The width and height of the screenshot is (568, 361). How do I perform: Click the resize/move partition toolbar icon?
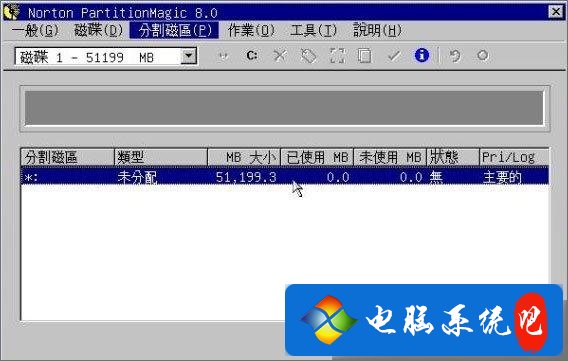pyautogui.click(x=224, y=56)
